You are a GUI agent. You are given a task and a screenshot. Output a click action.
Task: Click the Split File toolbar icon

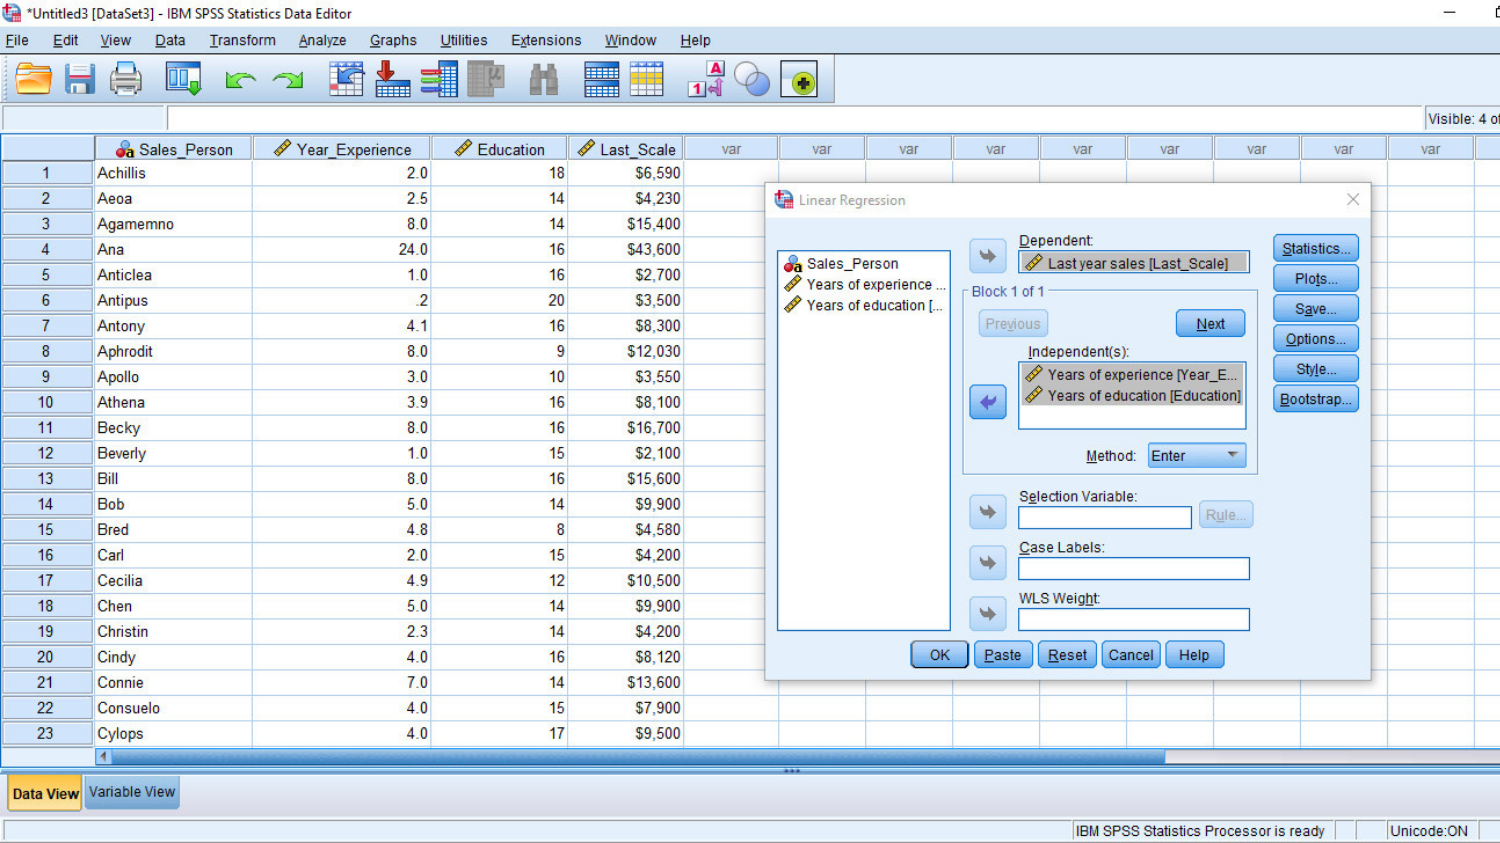[601, 79]
